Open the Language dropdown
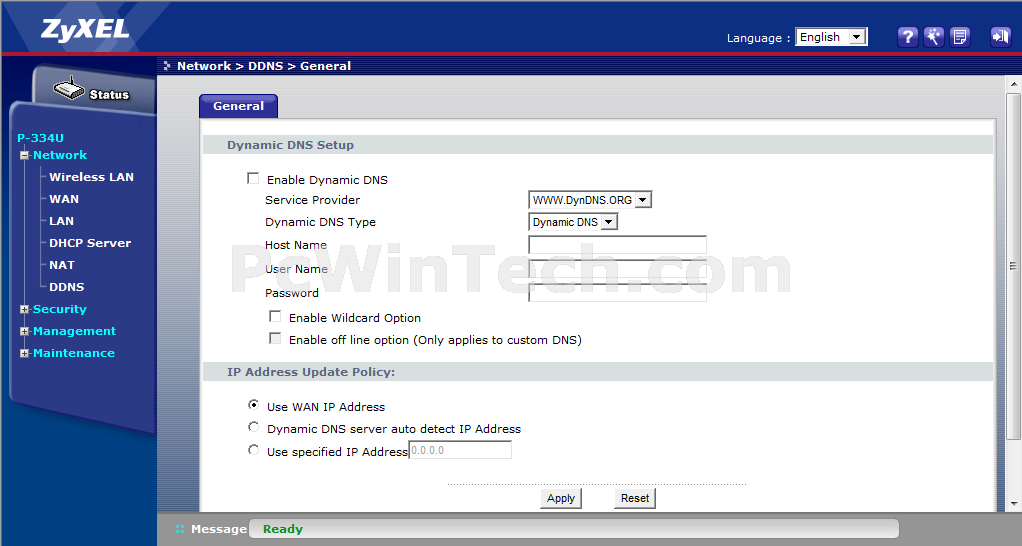Screen dimensions: 1022x546 pyautogui.click(x=832, y=37)
